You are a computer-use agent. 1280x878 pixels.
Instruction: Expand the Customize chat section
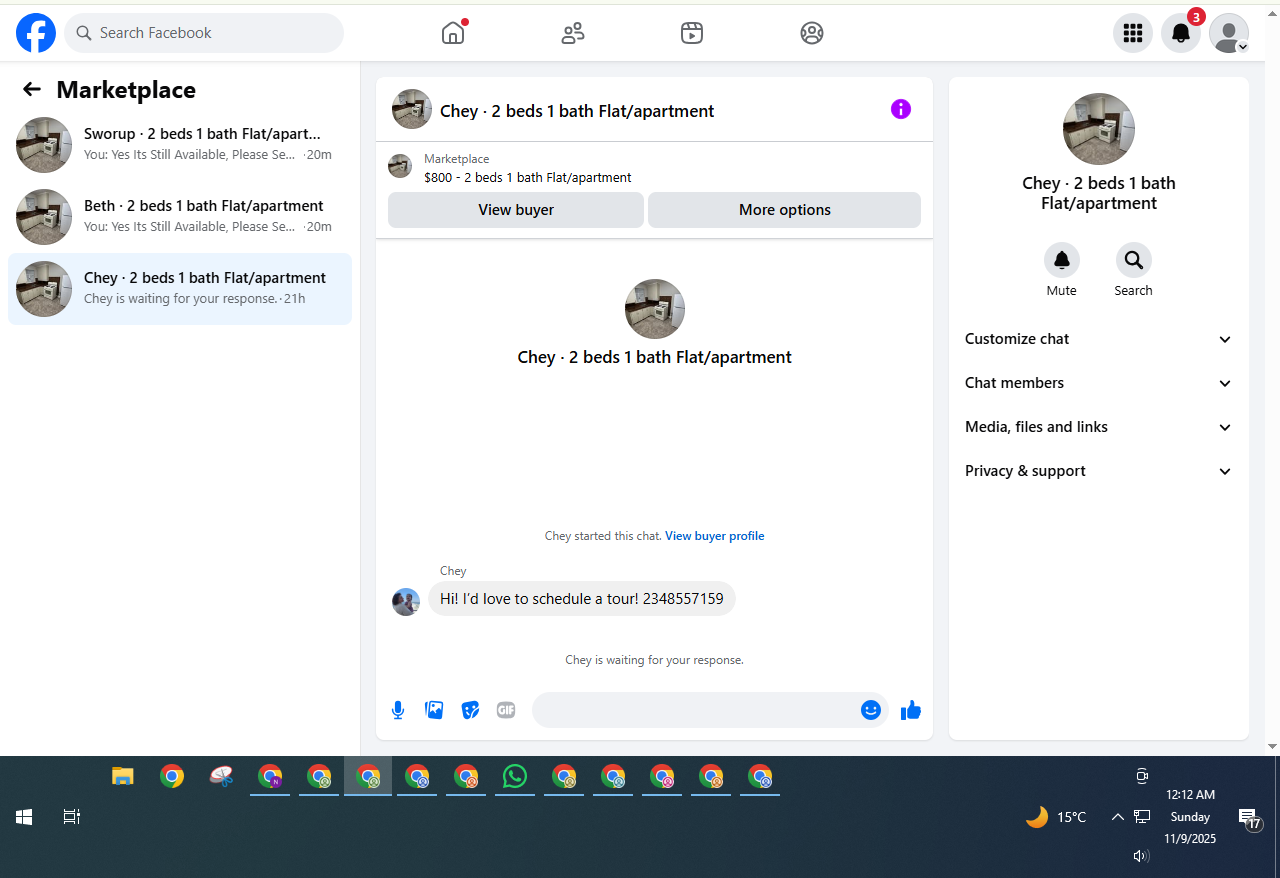pos(1099,339)
